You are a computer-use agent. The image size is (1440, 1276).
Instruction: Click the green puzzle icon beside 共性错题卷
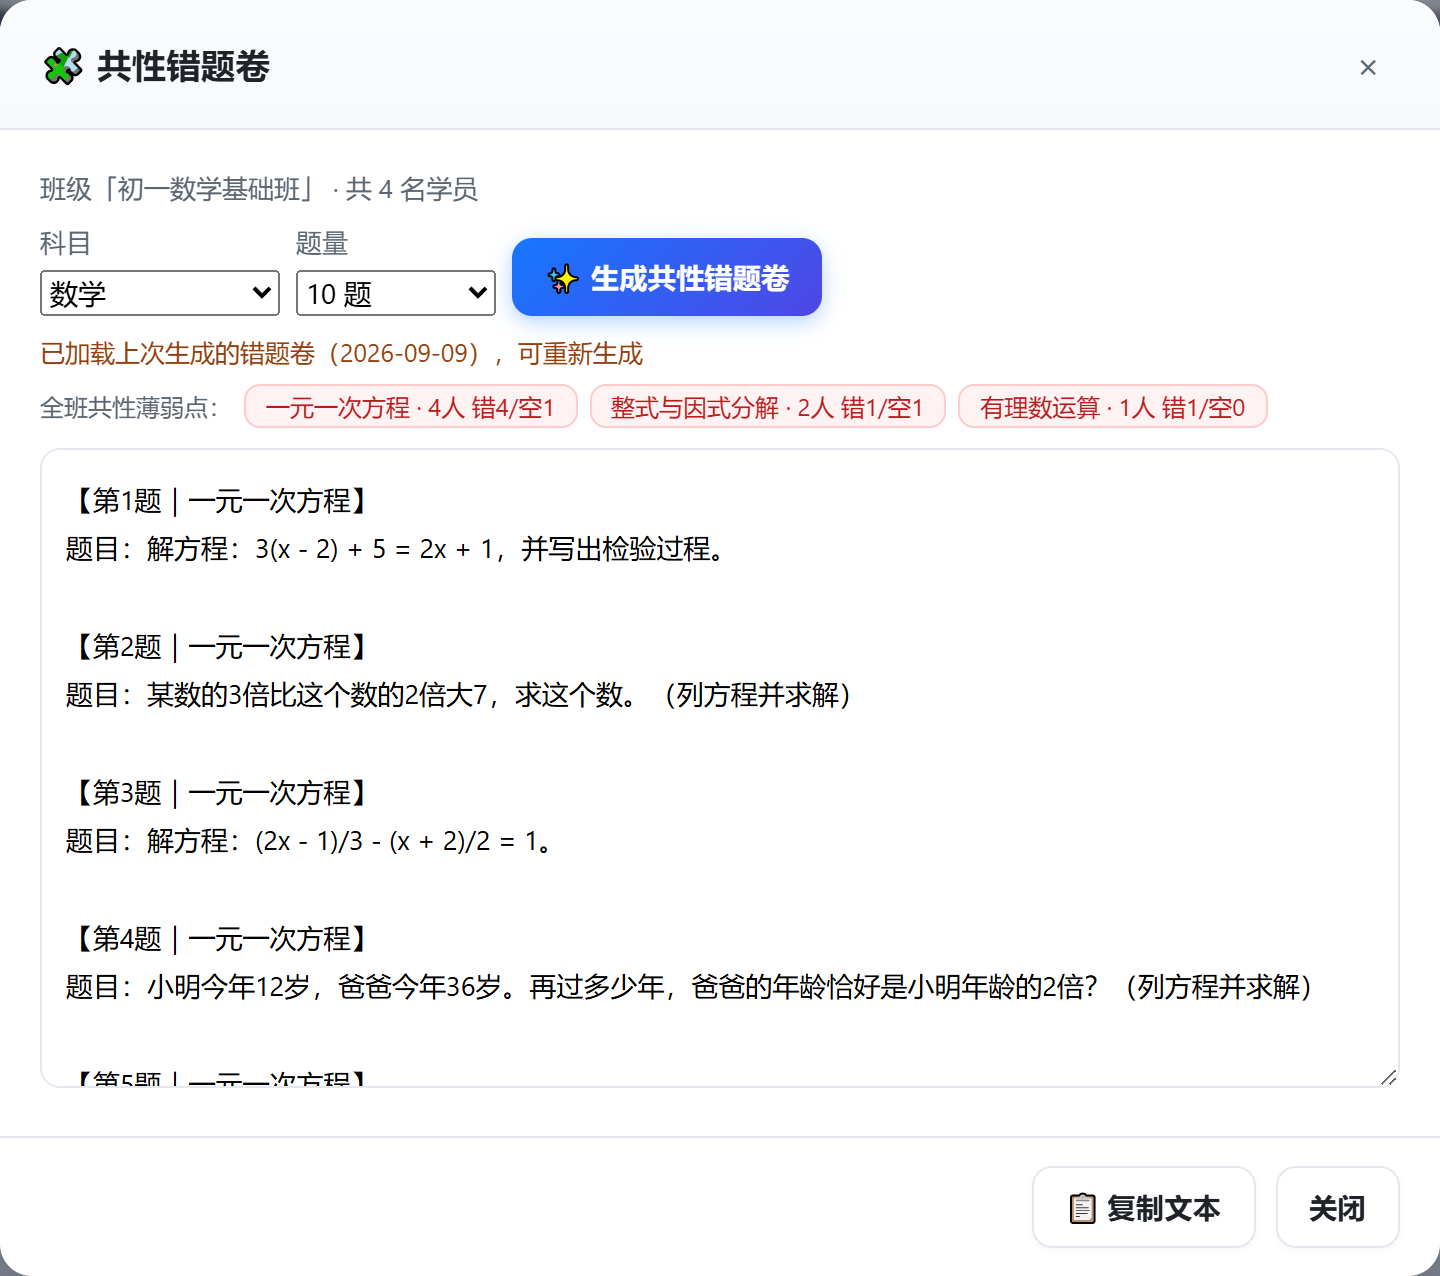[x=63, y=67]
